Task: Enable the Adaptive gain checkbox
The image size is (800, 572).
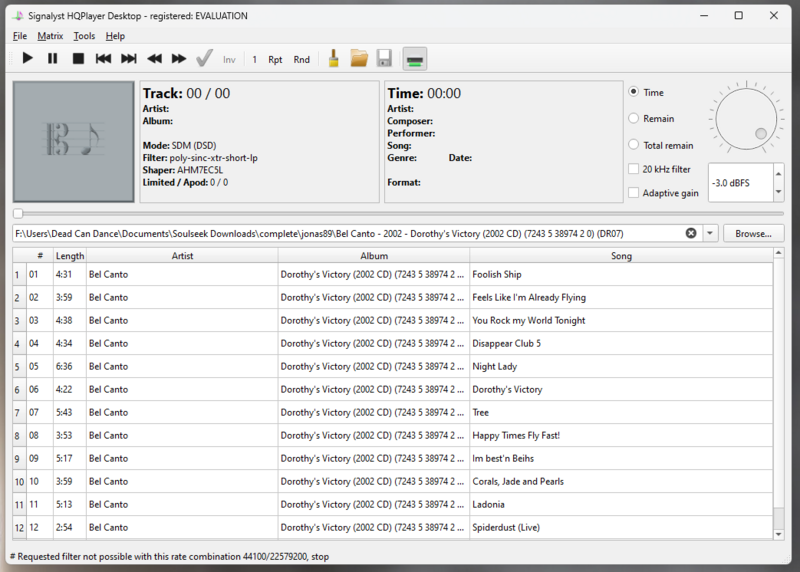Action: click(x=634, y=193)
